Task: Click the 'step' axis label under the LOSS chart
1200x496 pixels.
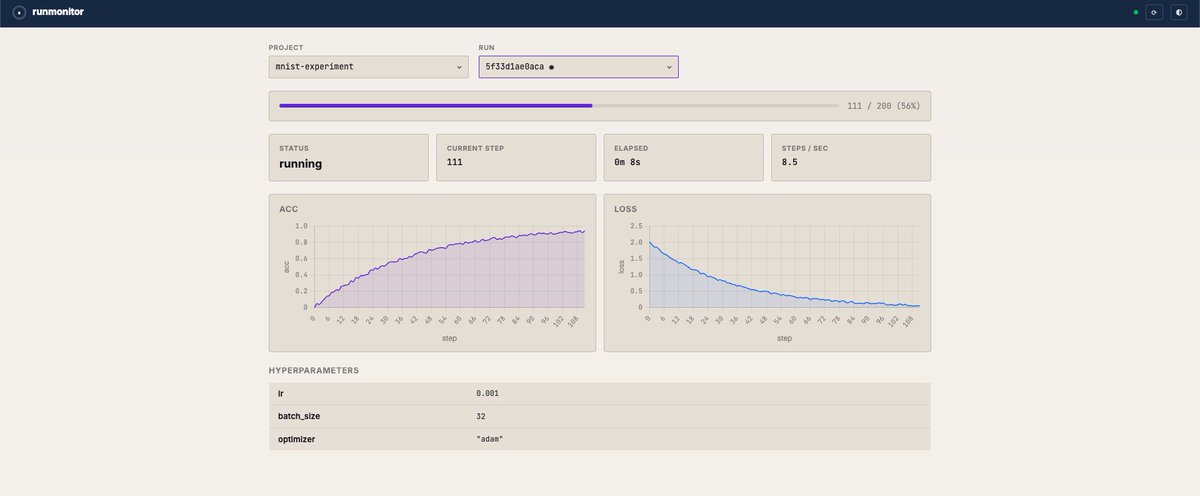Action: (784, 338)
